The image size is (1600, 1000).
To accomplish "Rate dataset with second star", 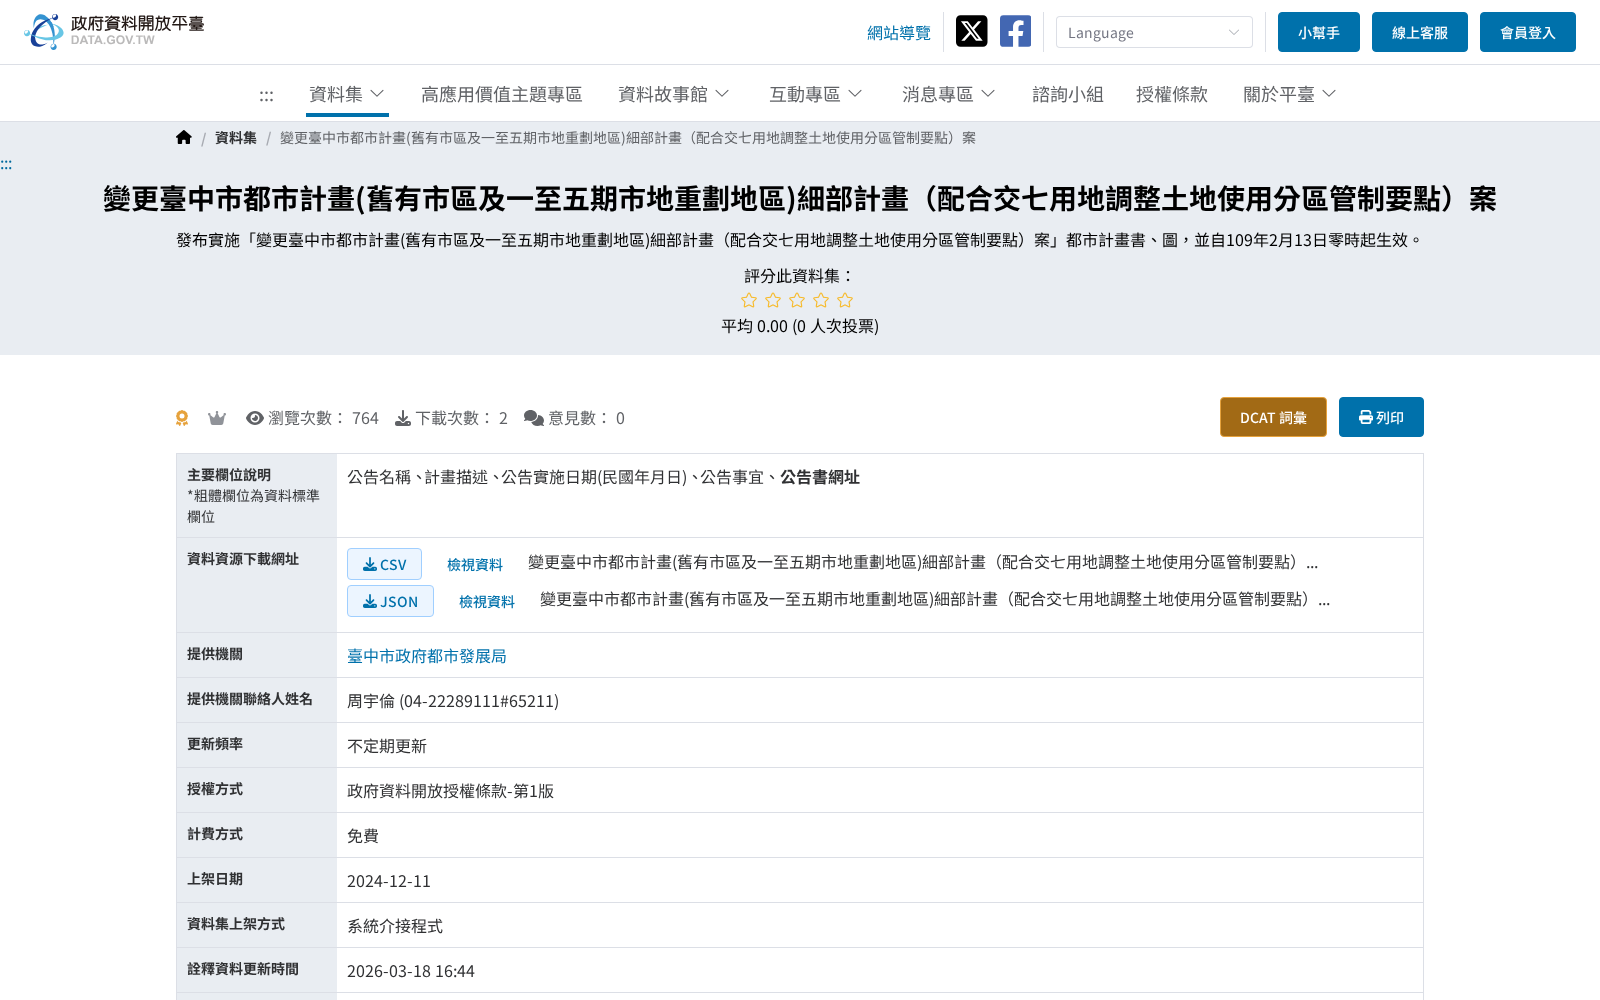I will pos(773,300).
